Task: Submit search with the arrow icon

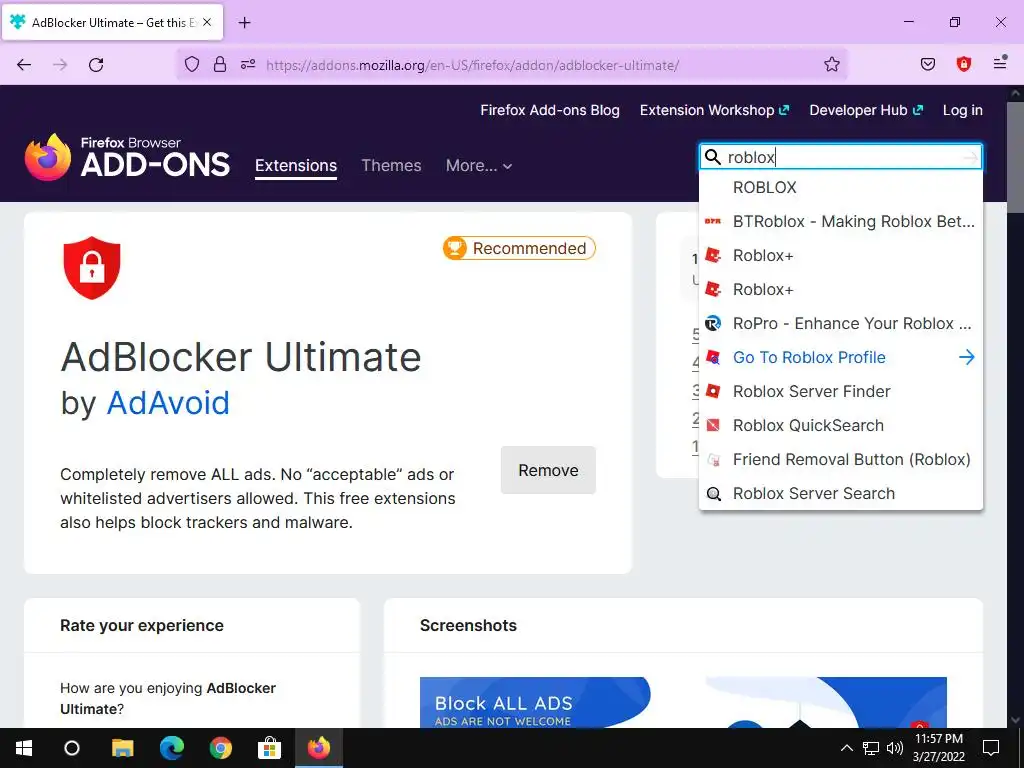Action: (x=970, y=157)
